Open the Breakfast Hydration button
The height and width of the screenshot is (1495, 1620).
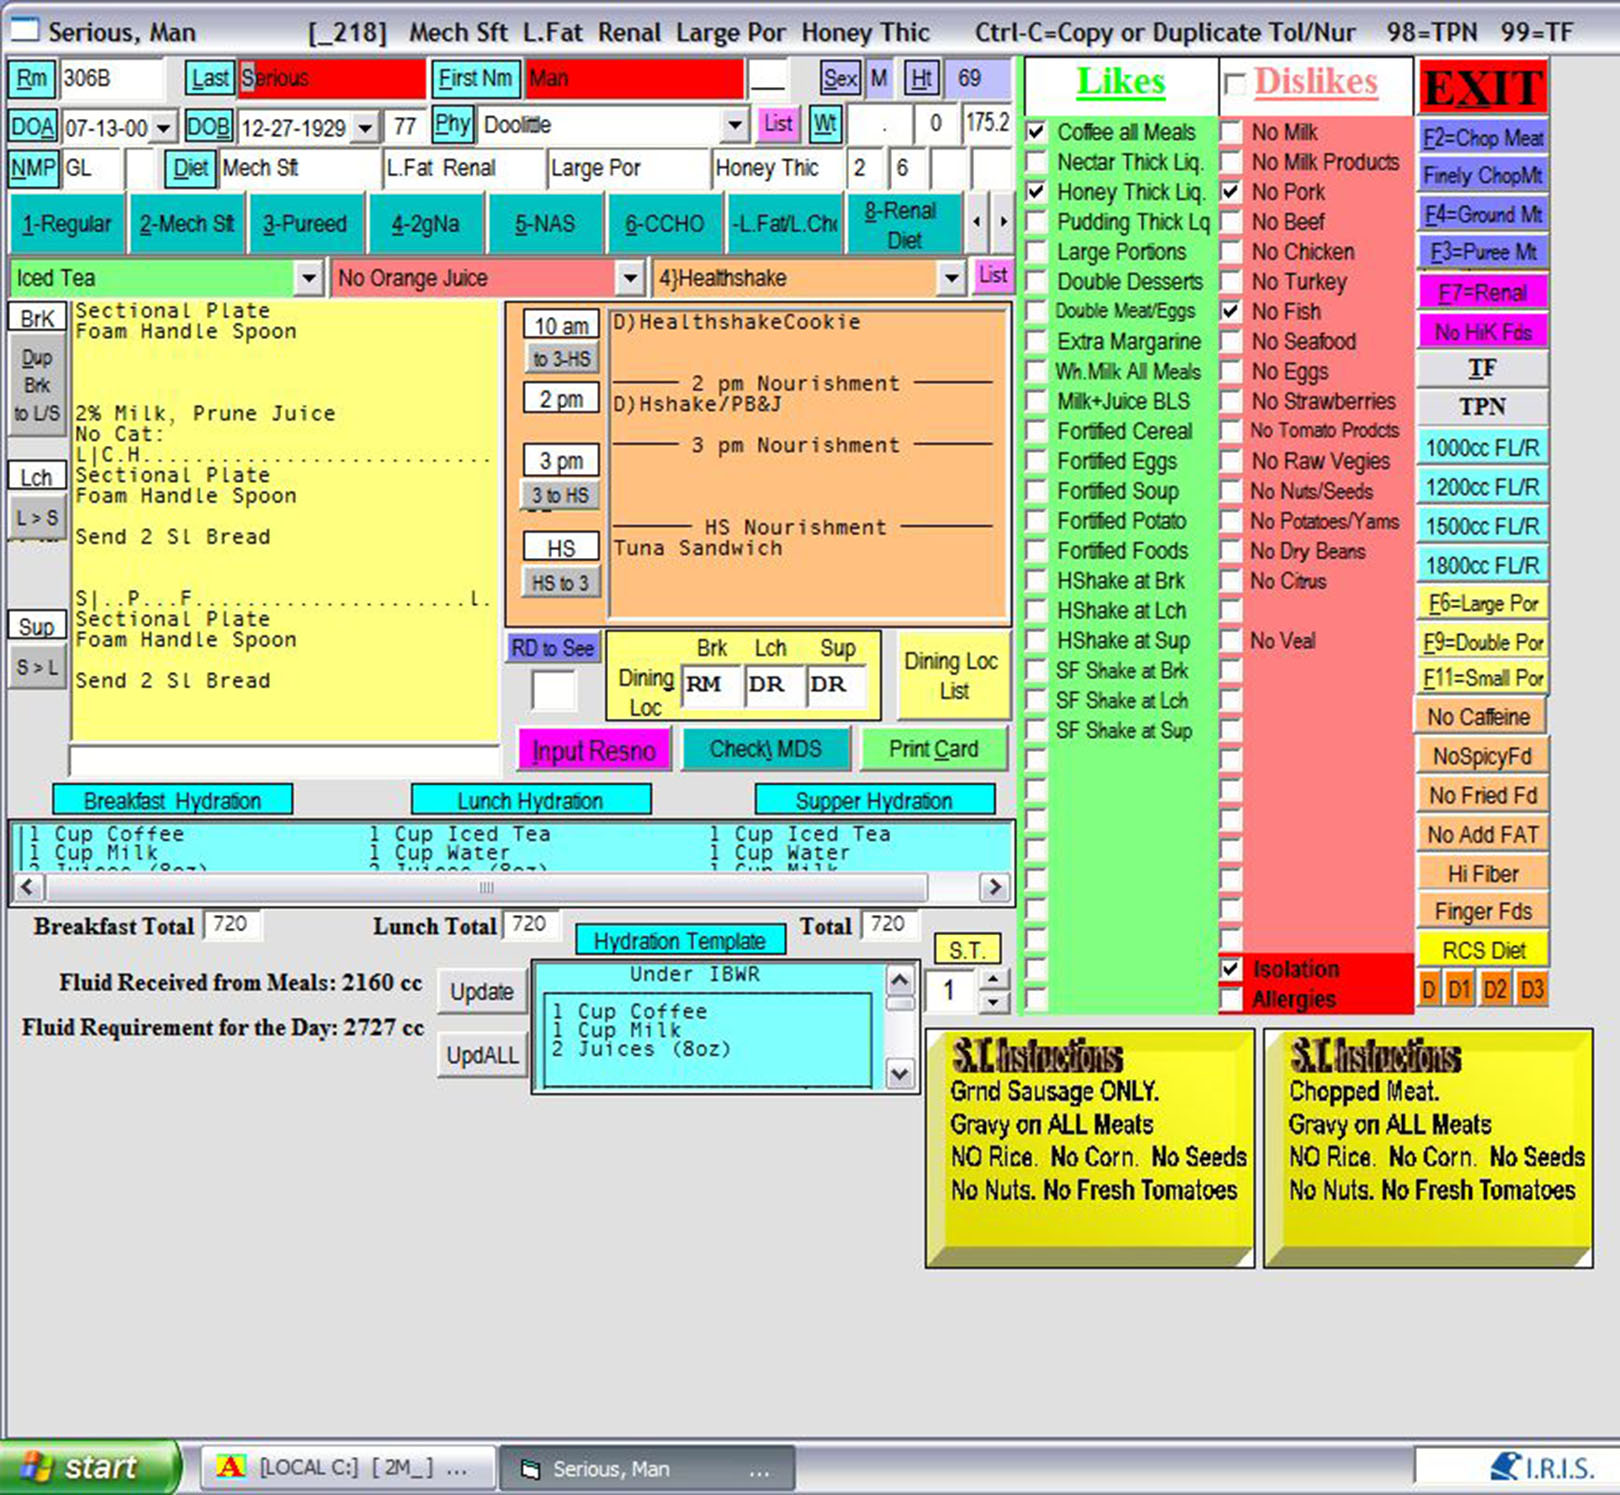(172, 800)
